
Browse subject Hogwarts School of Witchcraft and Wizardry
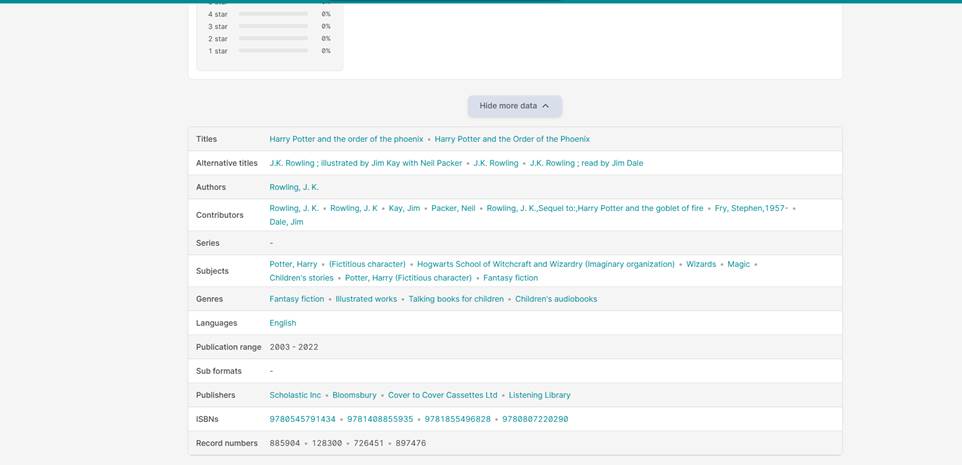(x=545, y=264)
